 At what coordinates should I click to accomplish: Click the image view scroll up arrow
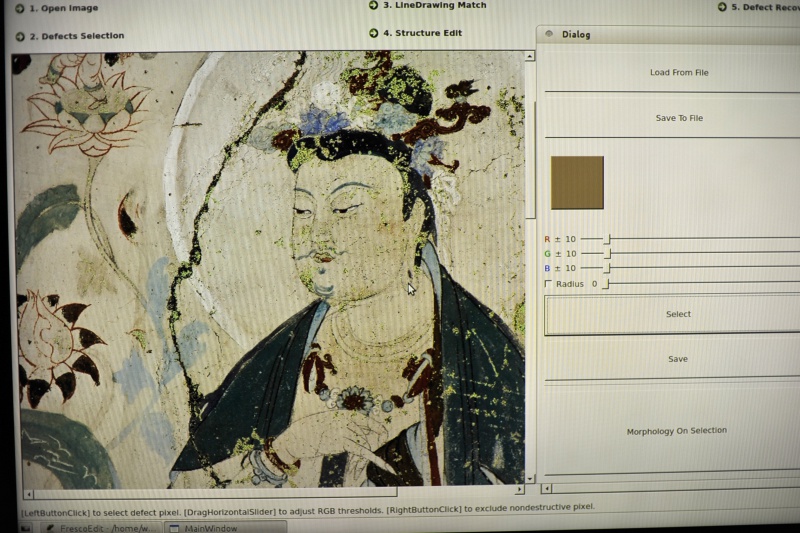530,56
